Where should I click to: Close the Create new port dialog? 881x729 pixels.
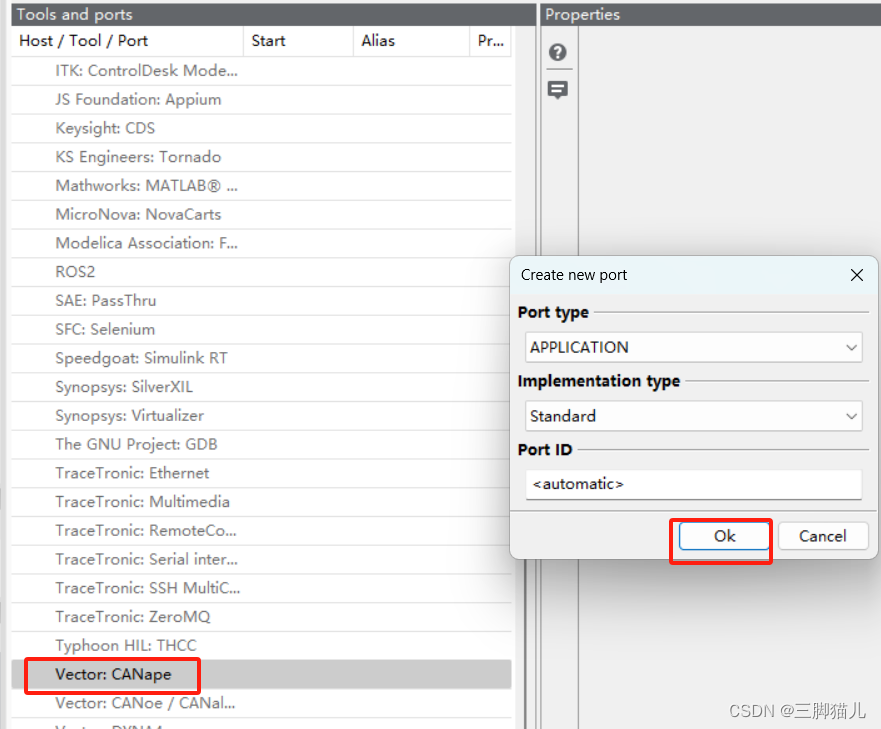point(856,275)
